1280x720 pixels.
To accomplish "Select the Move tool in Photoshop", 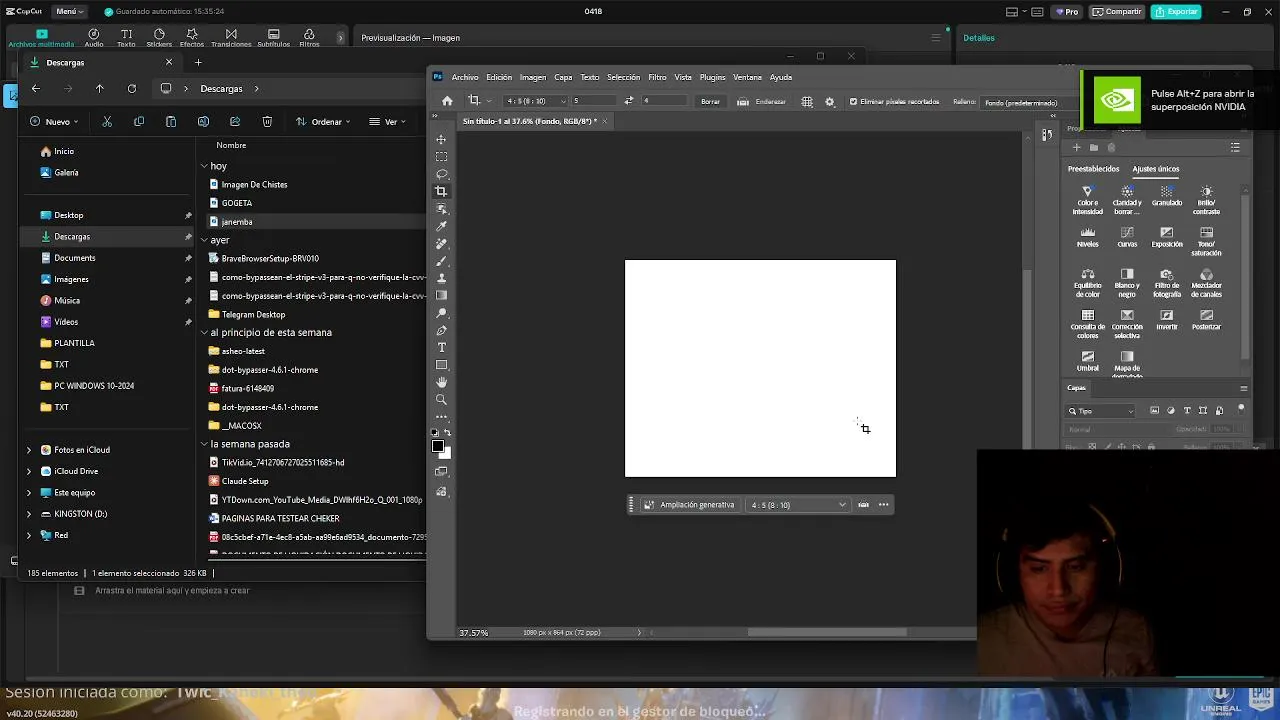I will [441, 140].
